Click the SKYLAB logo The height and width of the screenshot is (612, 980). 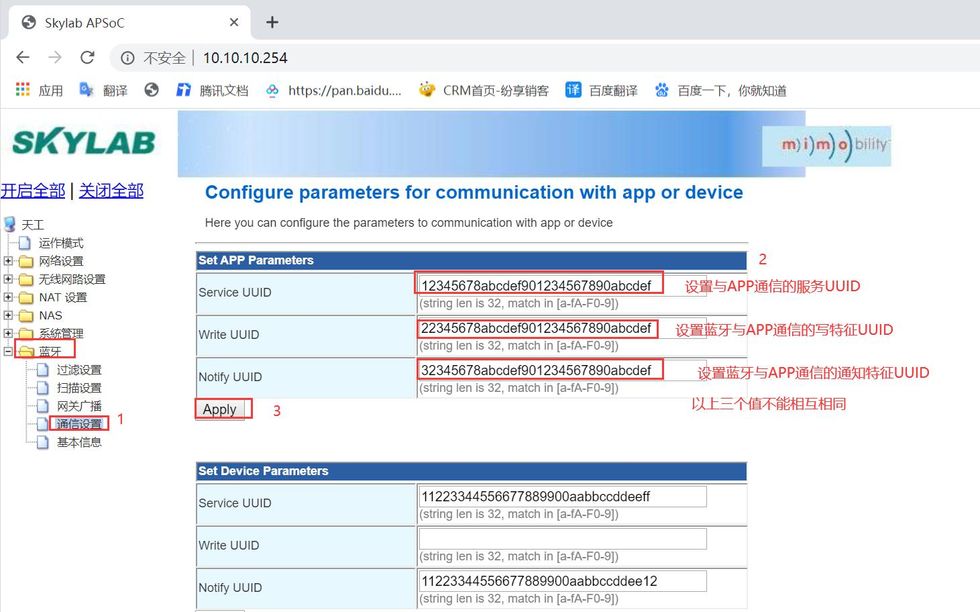point(84,141)
